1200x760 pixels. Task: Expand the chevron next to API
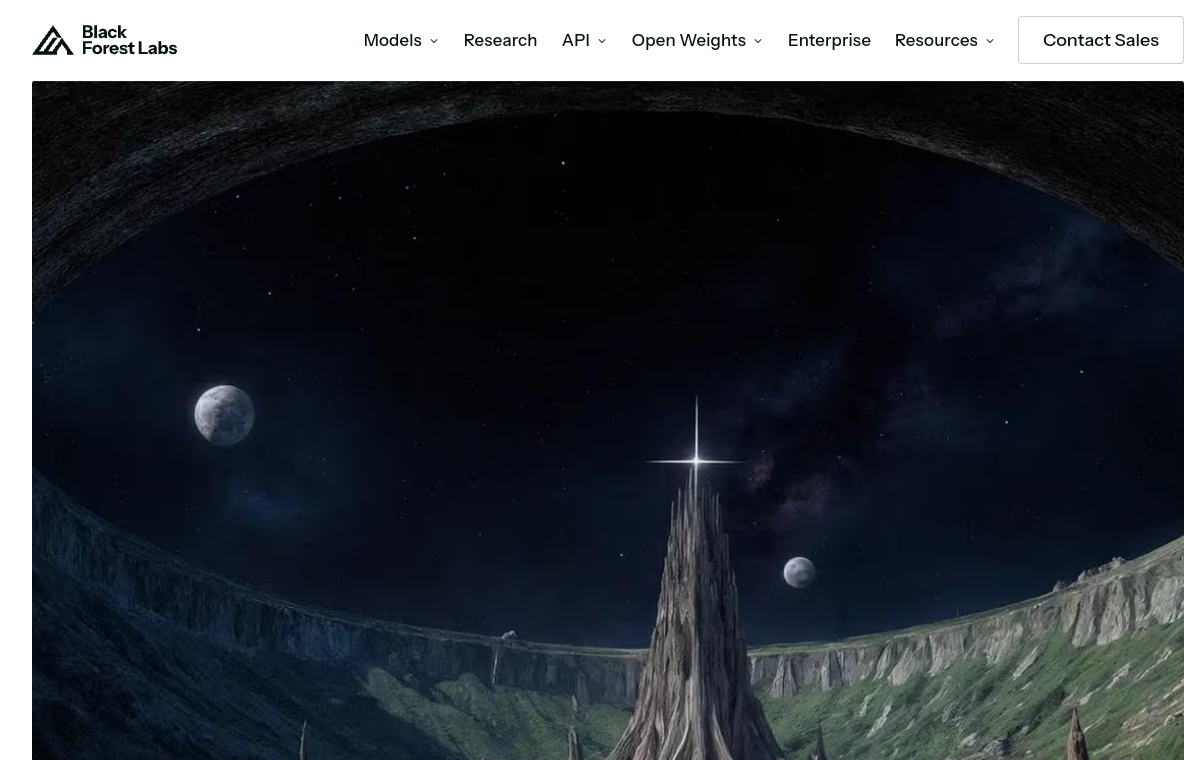(602, 41)
